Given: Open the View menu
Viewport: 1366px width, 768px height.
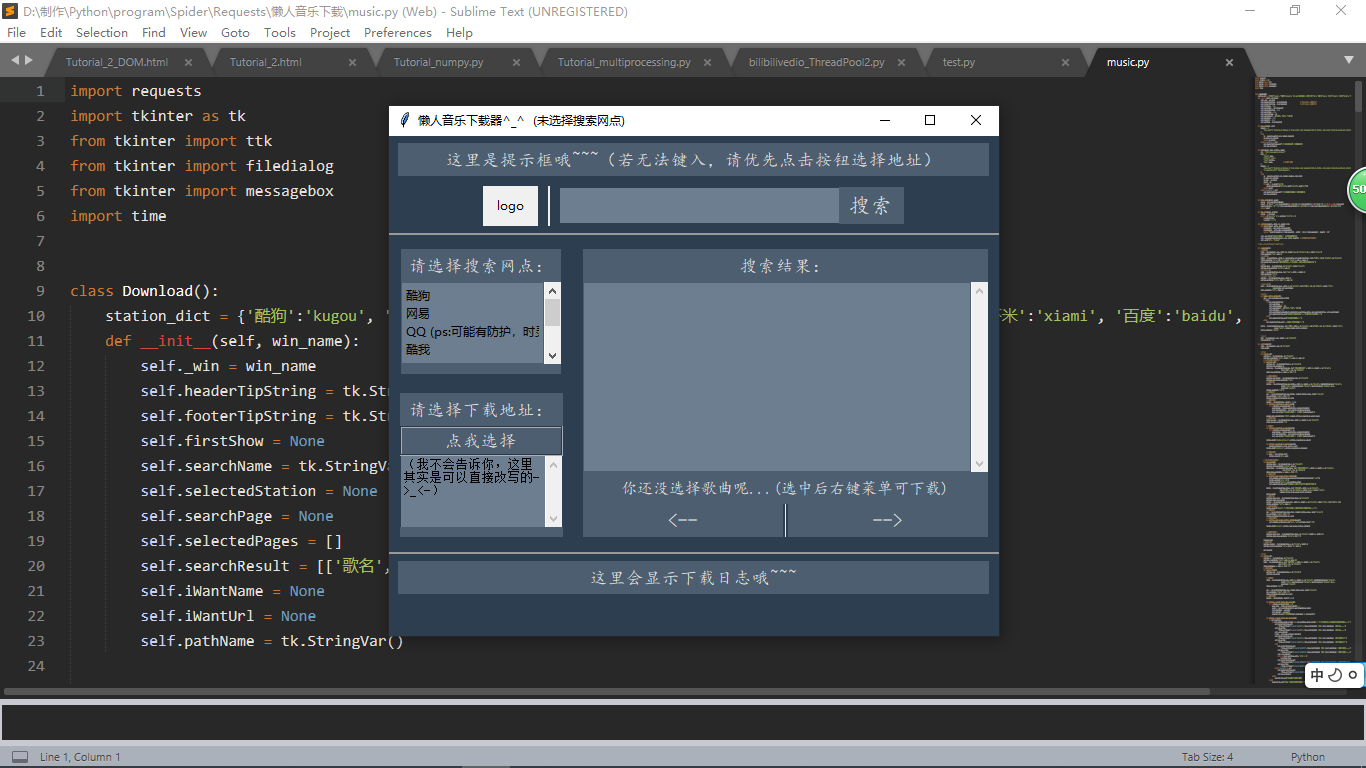Looking at the screenshot, I should click(194, 32).
